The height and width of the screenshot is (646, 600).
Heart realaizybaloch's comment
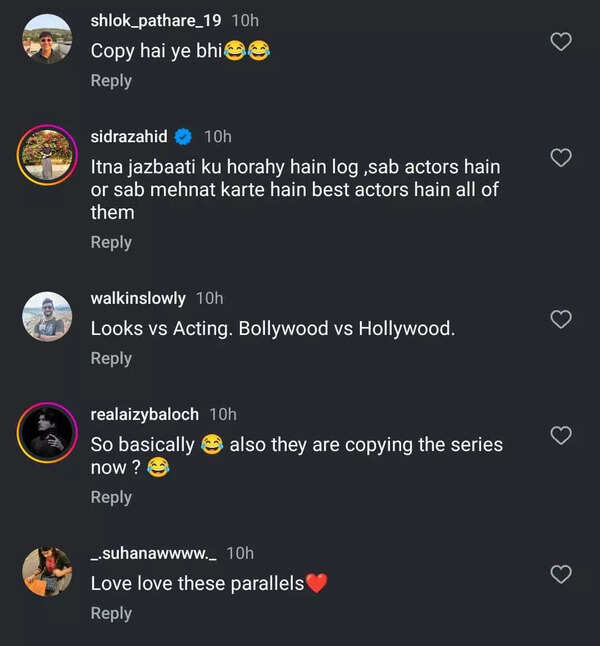(x=562, y=435)
